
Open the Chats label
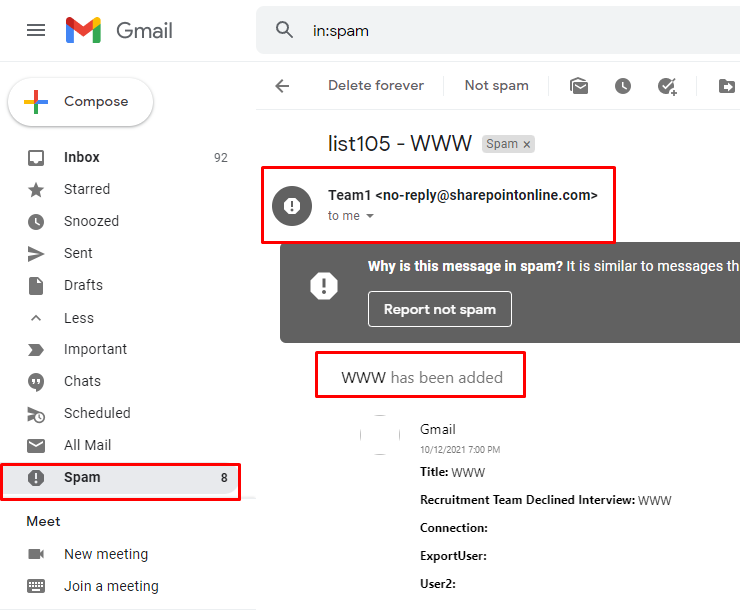point(120,381)
